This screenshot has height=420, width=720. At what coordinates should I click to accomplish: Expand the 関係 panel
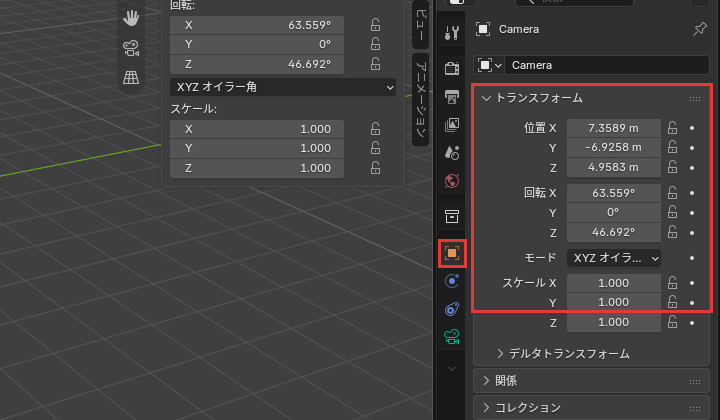click(486, 381)
